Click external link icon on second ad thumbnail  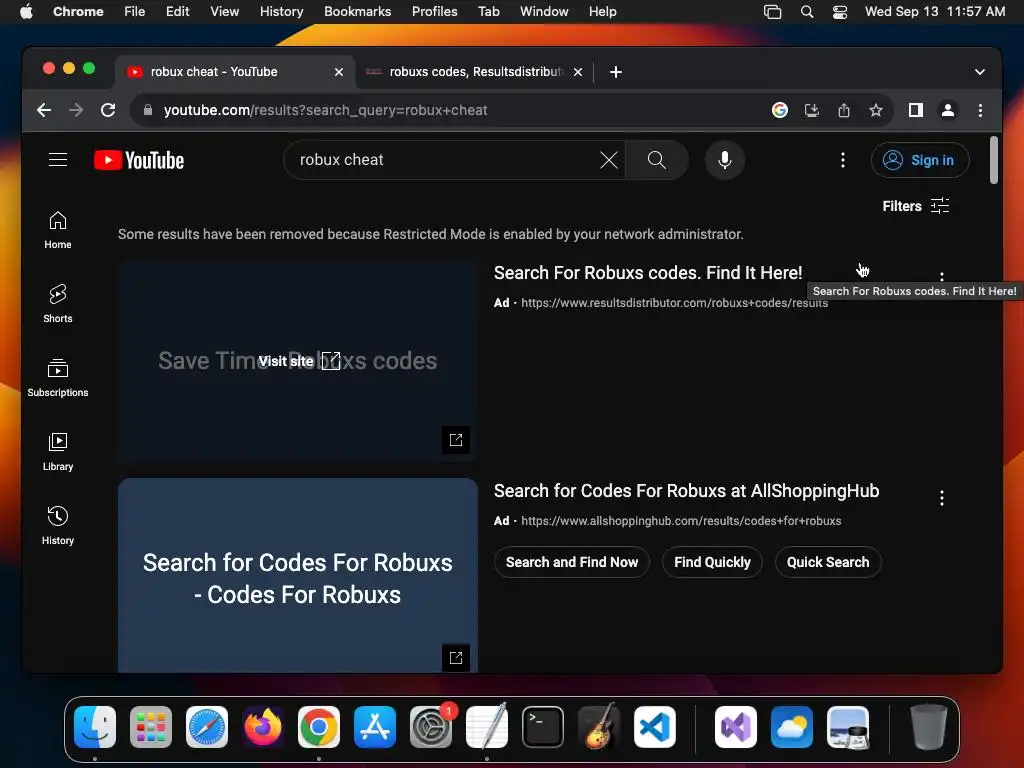click(456, 658)
